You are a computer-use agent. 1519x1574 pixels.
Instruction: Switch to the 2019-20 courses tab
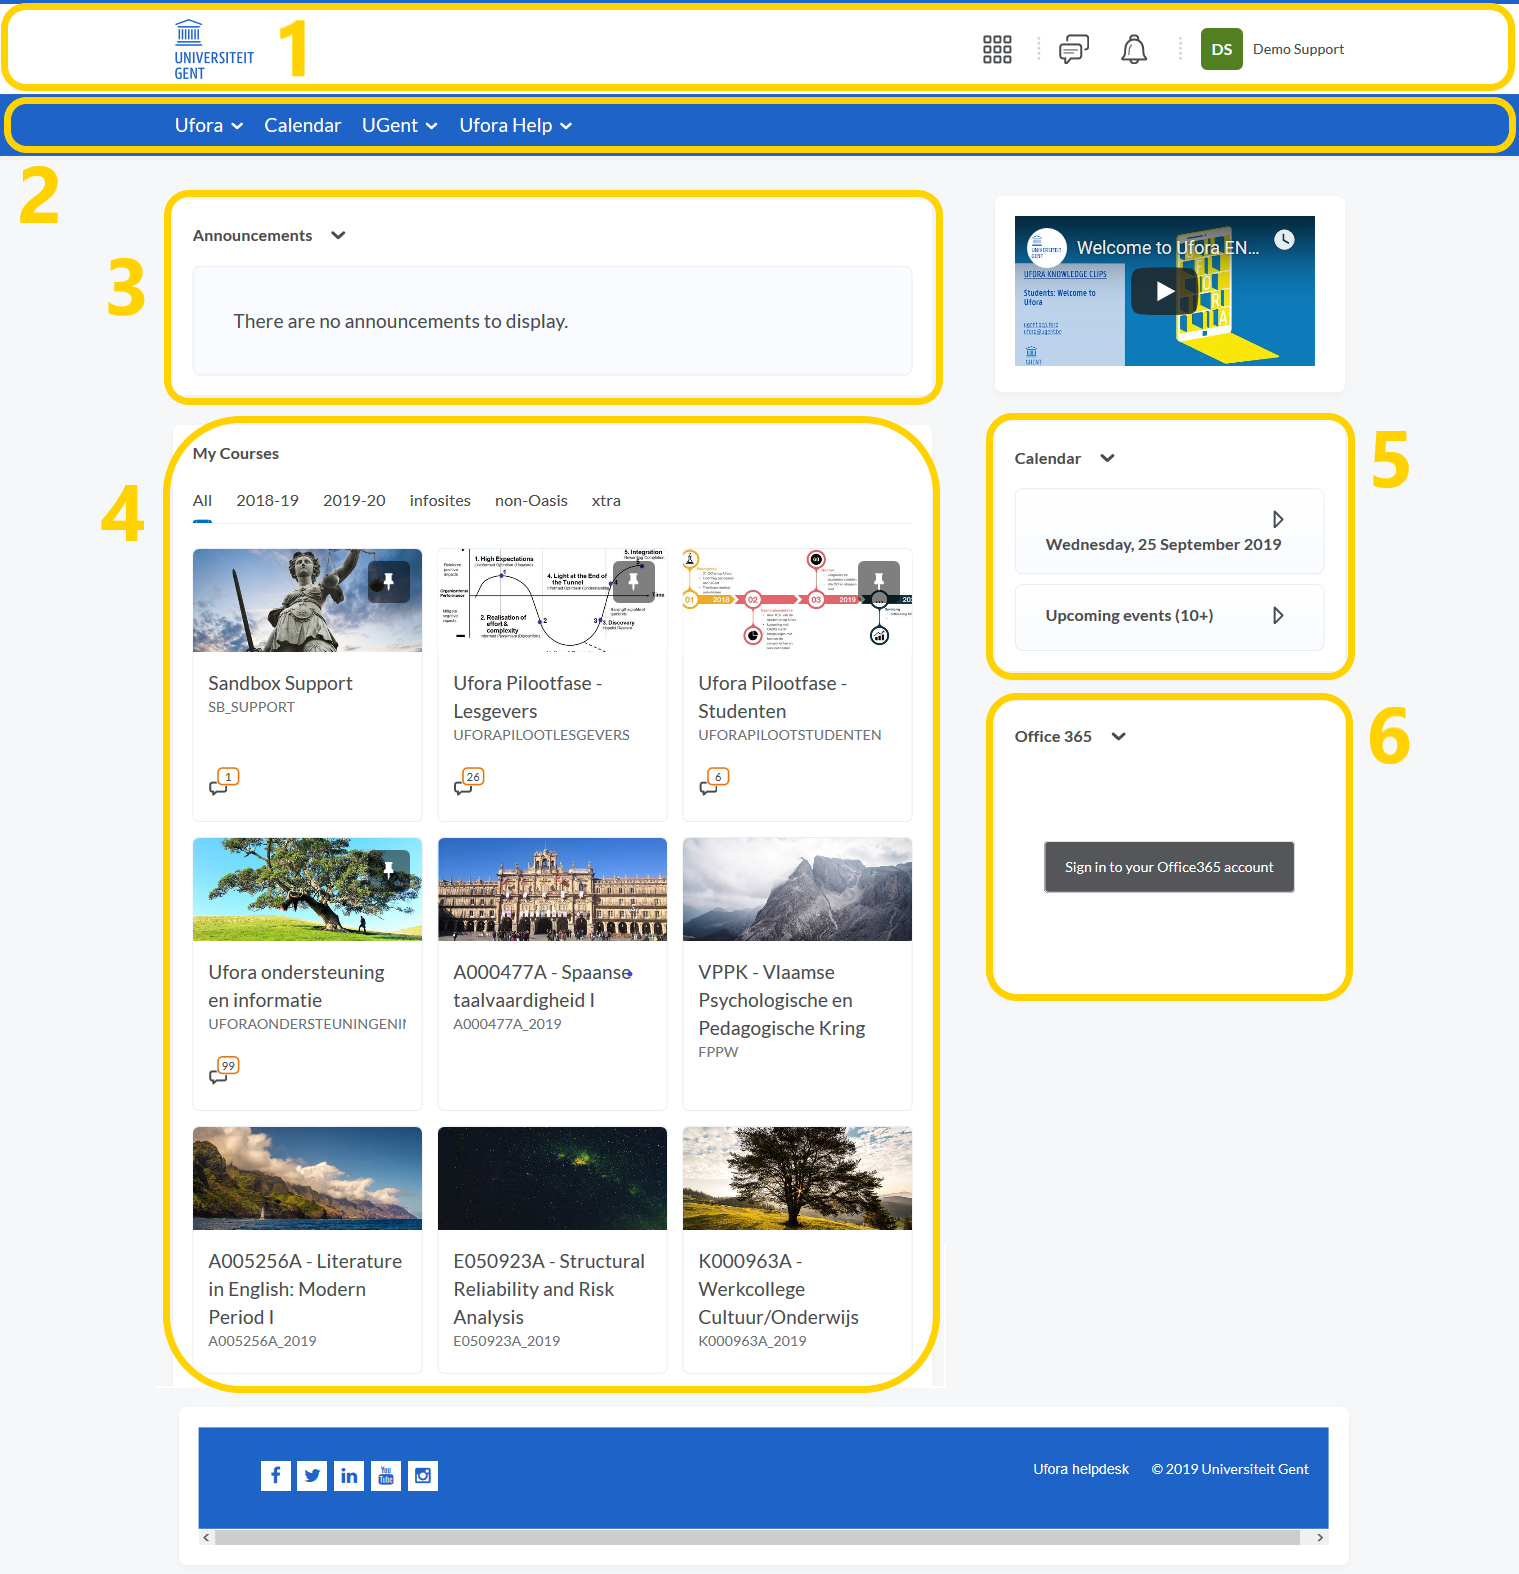[x=354, y=501]
